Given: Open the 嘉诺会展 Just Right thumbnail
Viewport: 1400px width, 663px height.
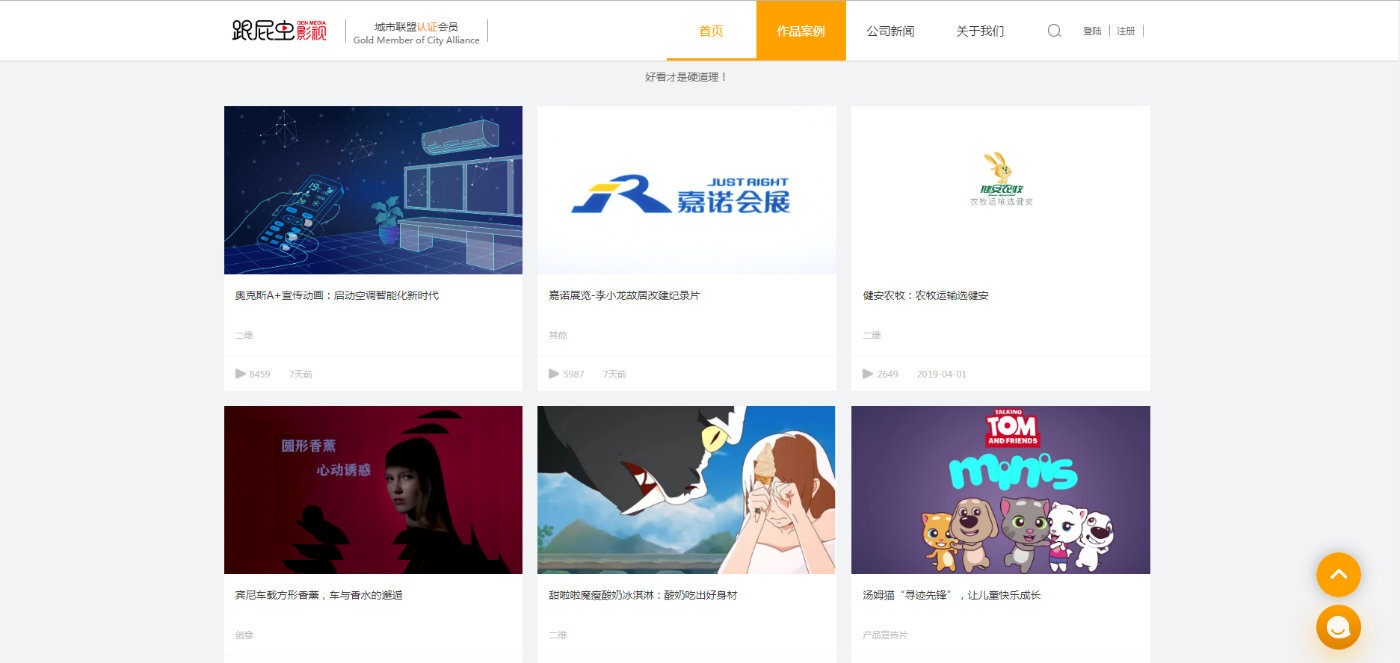Looking at the screenshot, I should coord(686,190).
